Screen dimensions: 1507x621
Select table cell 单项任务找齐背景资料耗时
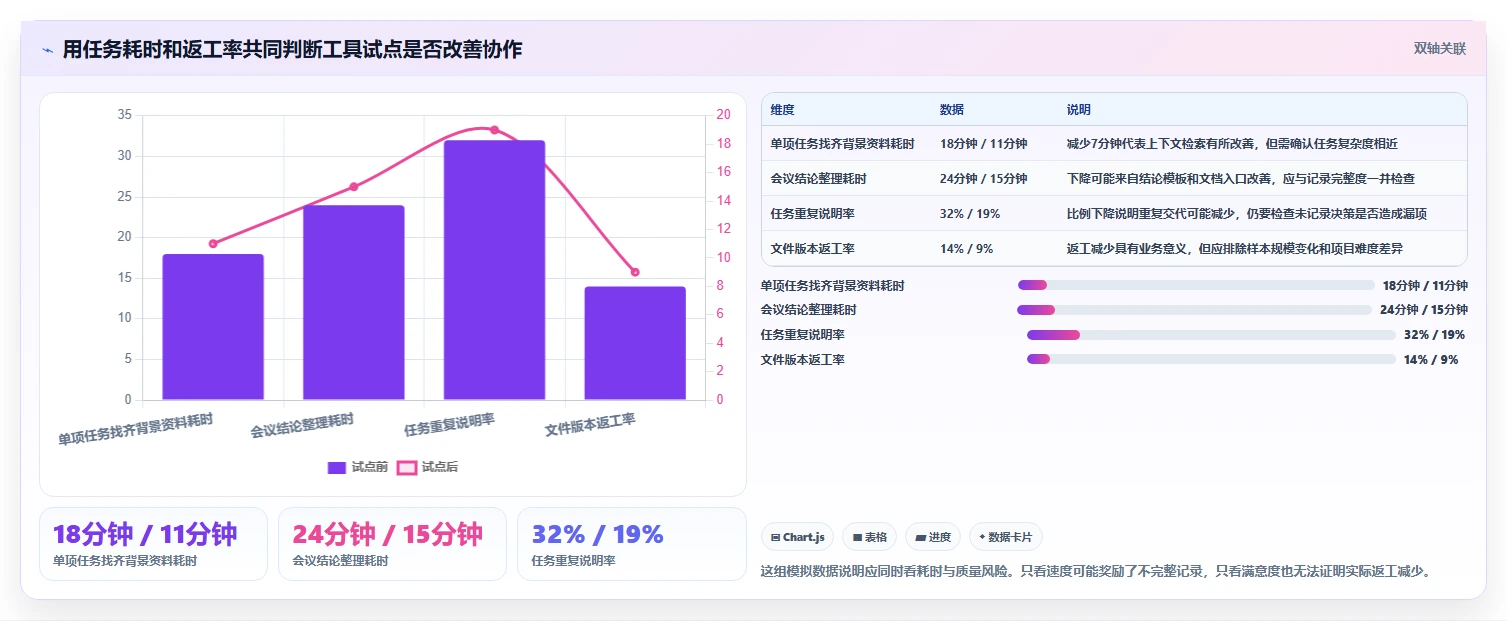(x=842, y=144)
